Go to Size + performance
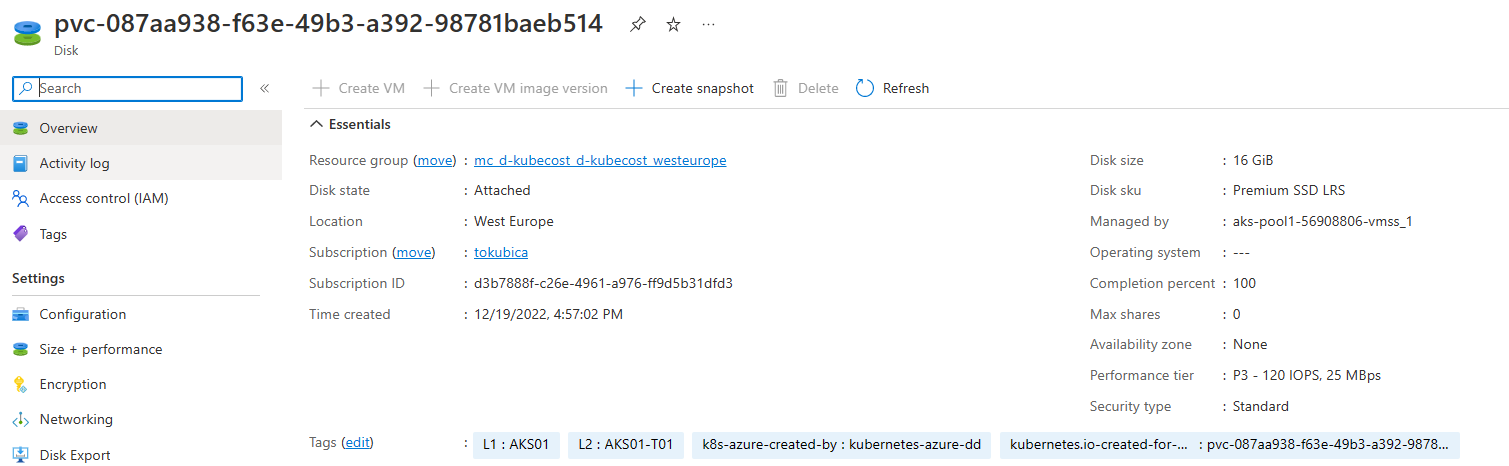This screenshot has height=466, width=1509. 100,349
